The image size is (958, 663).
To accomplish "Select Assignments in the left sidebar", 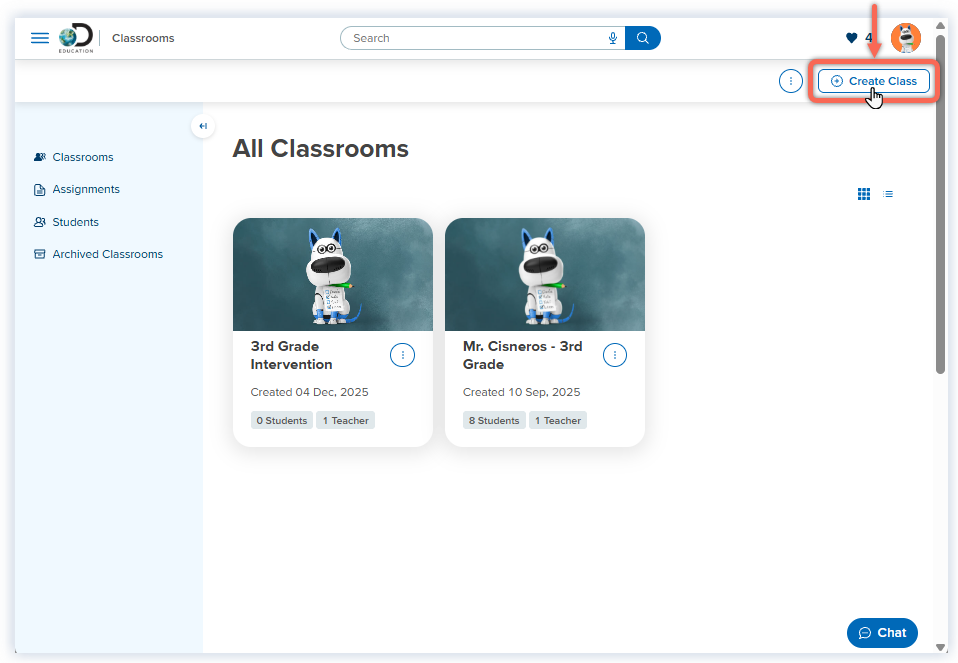I will point(85,189).
